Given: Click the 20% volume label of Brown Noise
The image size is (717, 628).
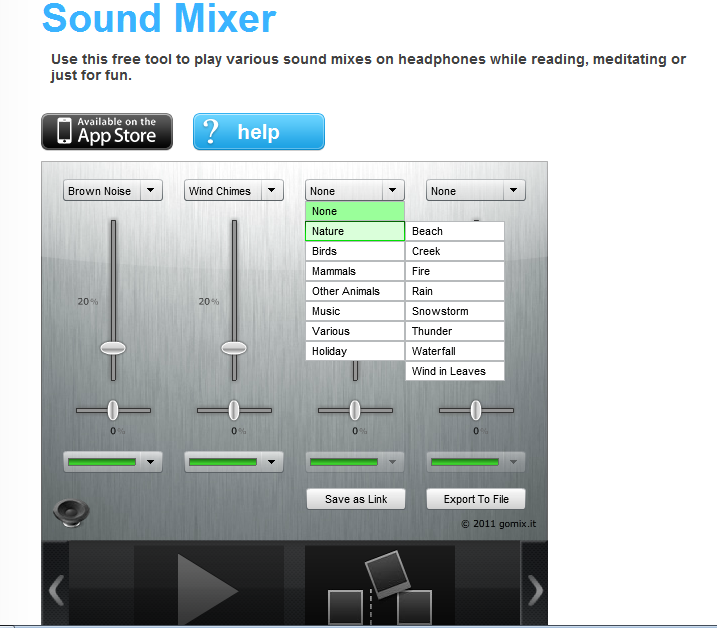Looking at the screenshot, I should (87, 301).
